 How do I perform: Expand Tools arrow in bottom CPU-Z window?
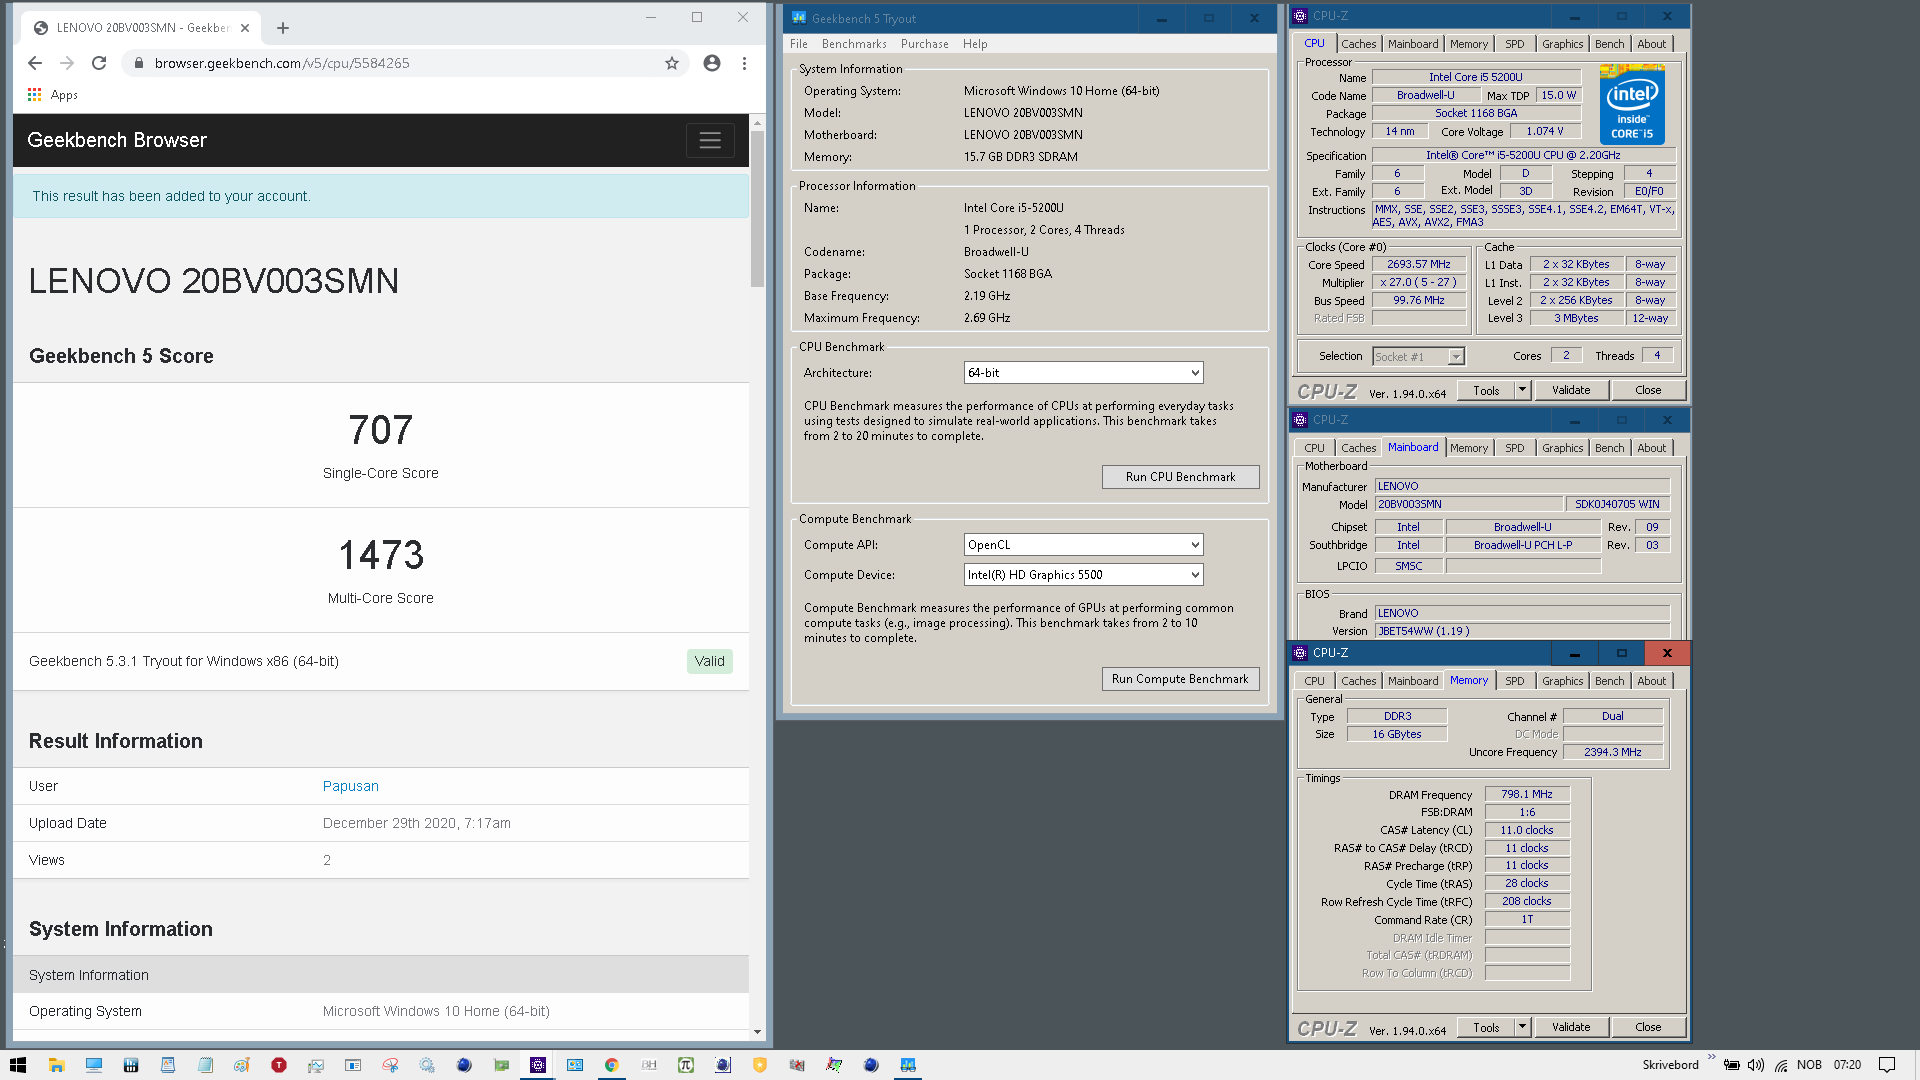click(x=1522, y=1027)
